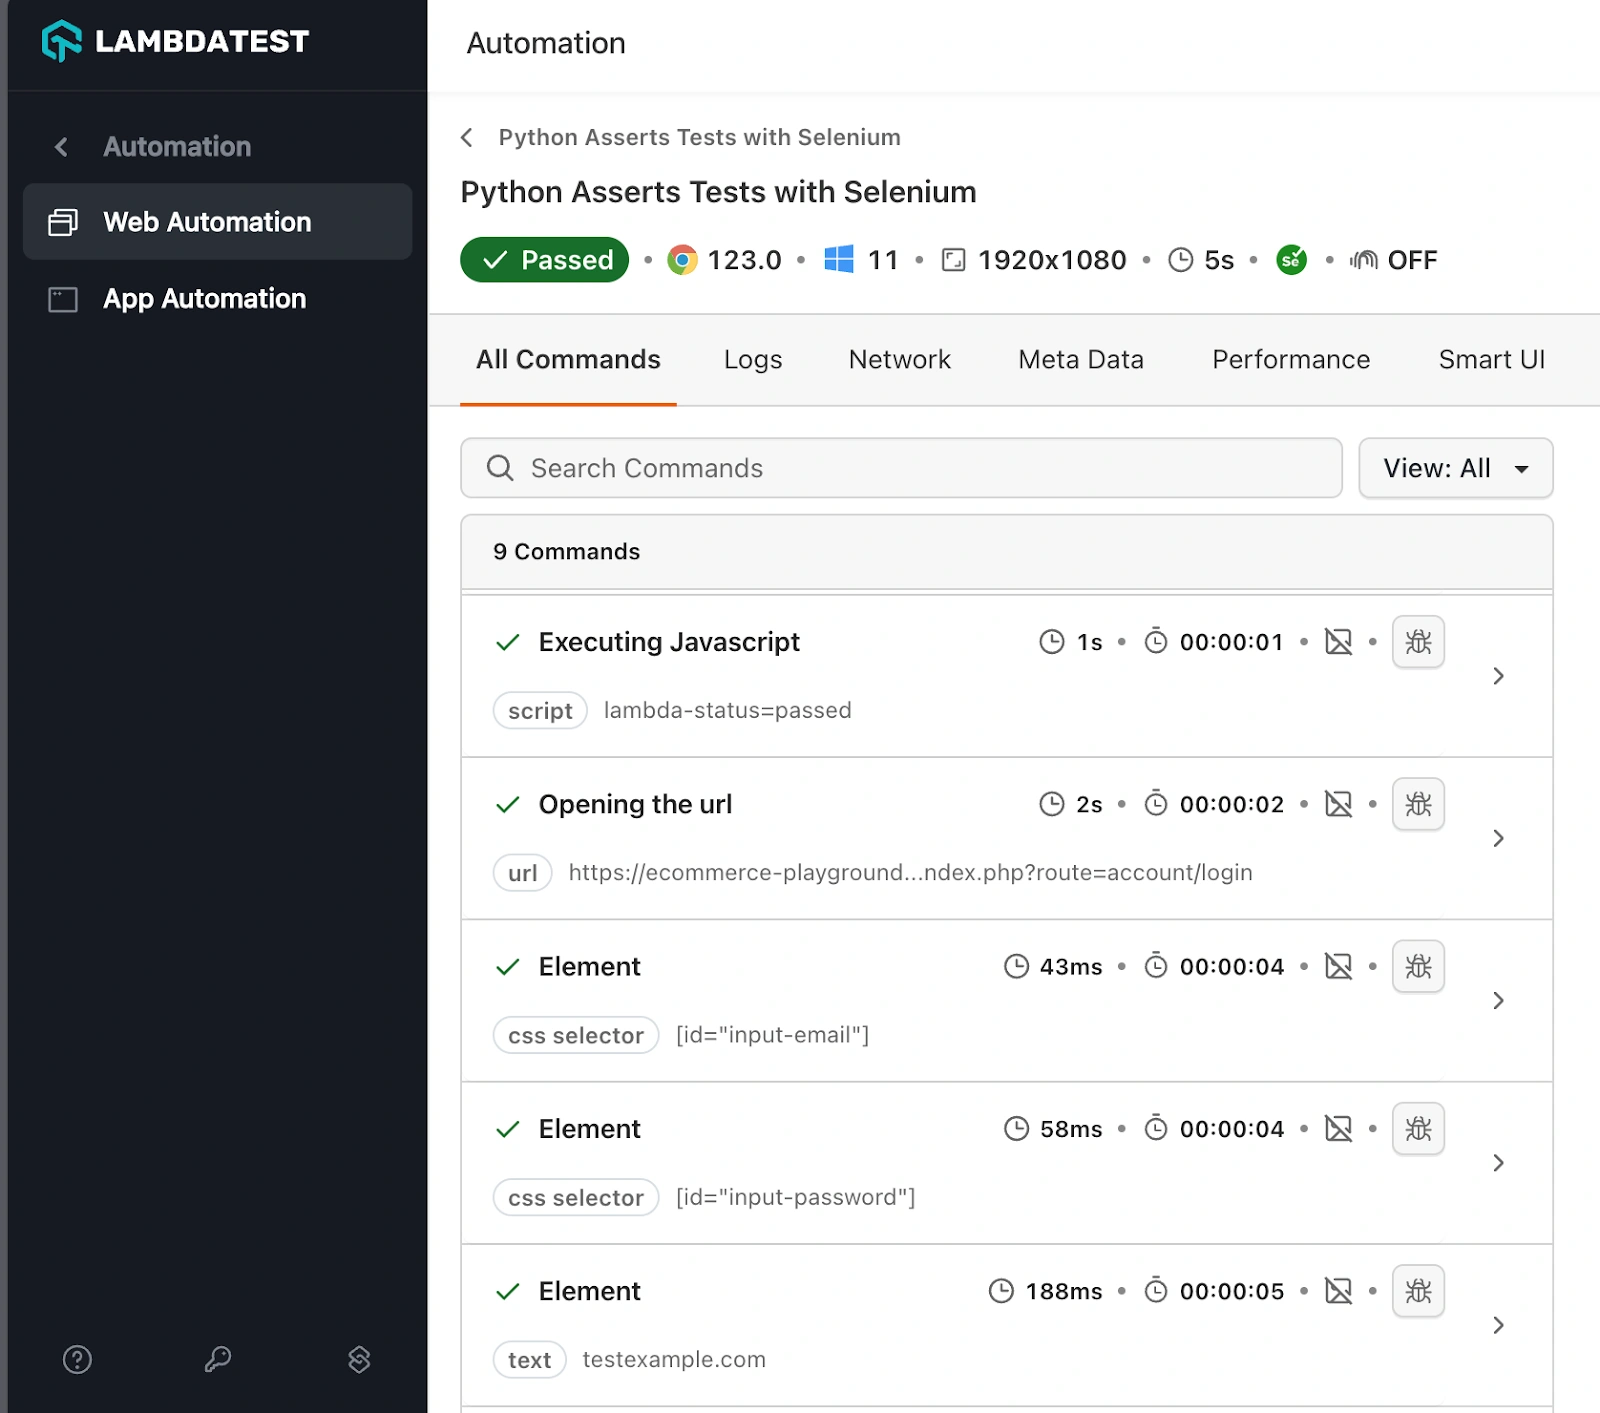This screenshot has width=1600, height=1413.
Task: Switch to the Logs tab
Action: 753,360
